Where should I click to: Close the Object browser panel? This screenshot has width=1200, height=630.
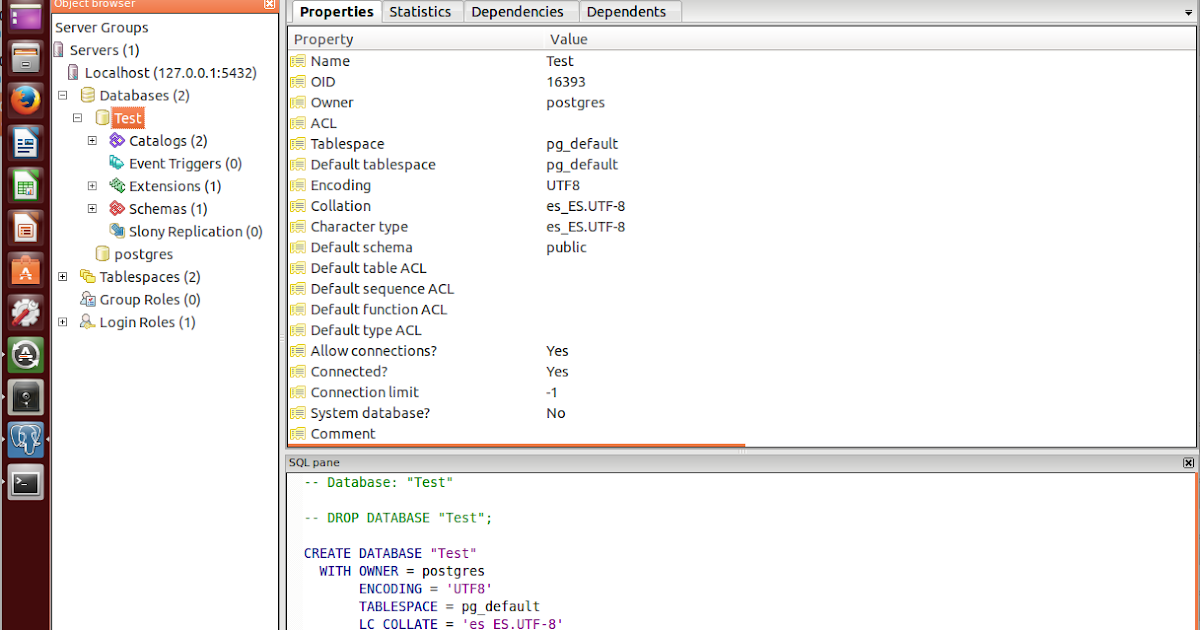(x=269, y=4)
